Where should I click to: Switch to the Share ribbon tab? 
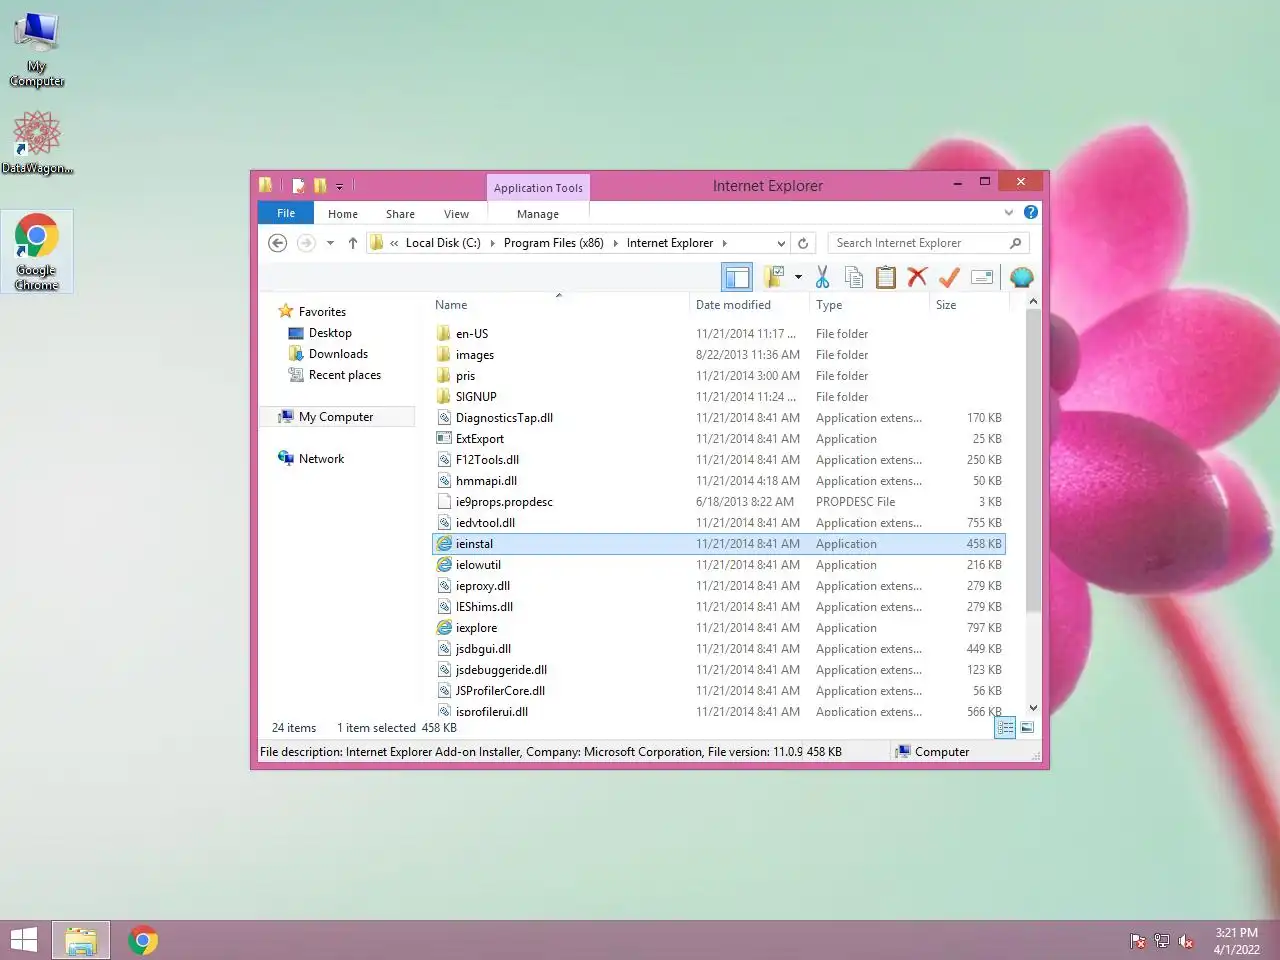pos(400,214)
